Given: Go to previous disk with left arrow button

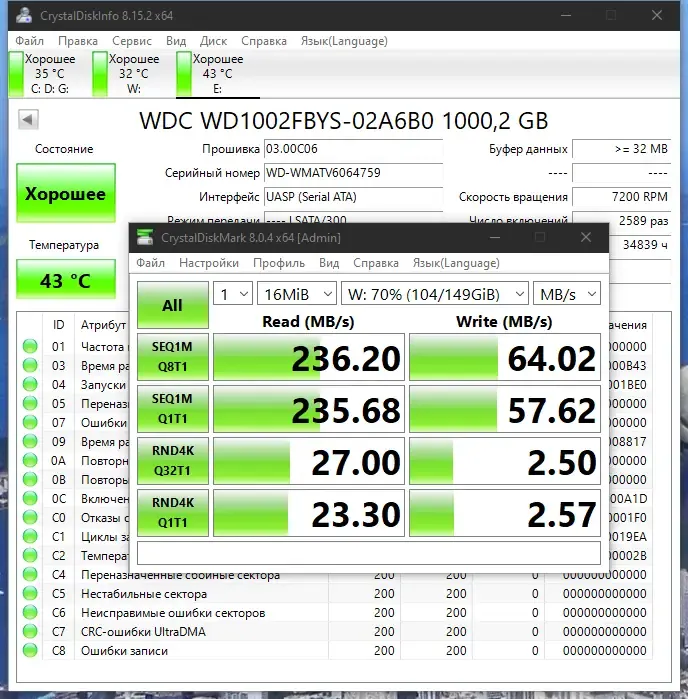Looking at the screenshot, I should (28, 119).
